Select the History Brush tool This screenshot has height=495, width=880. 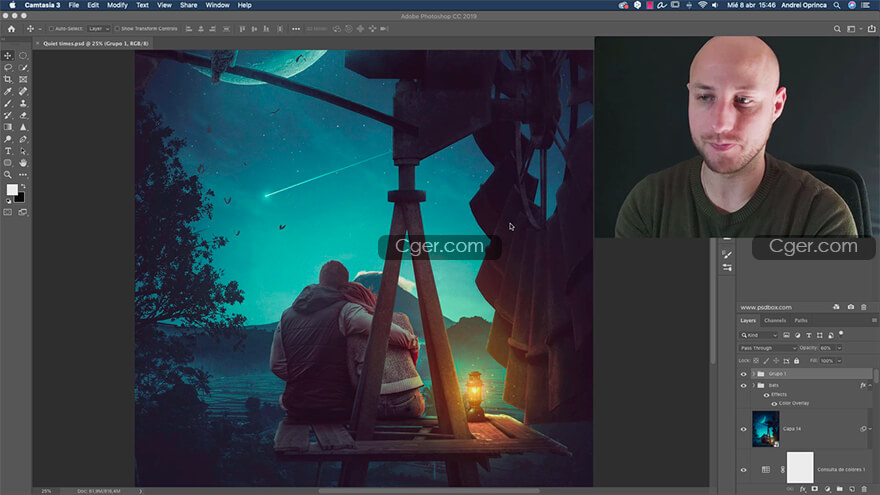pyautogui.click(x=8, y=115)
